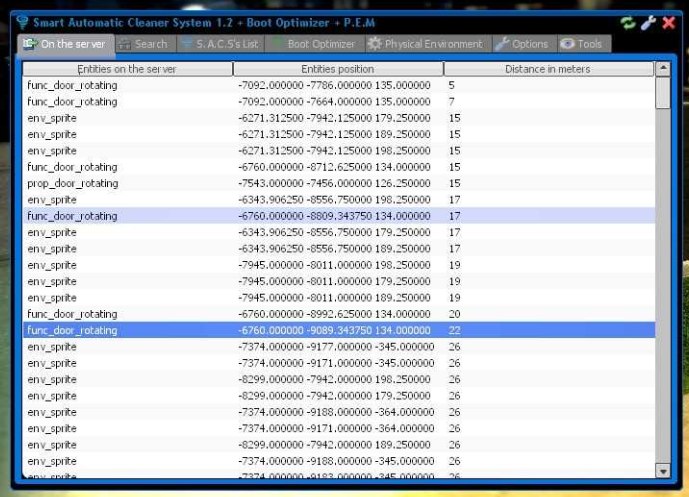Select env_sprite row at -7945.000000 -8011.000000 198.250000
The height and width of the screenshot is (497, 689).
tap(338, 265)
